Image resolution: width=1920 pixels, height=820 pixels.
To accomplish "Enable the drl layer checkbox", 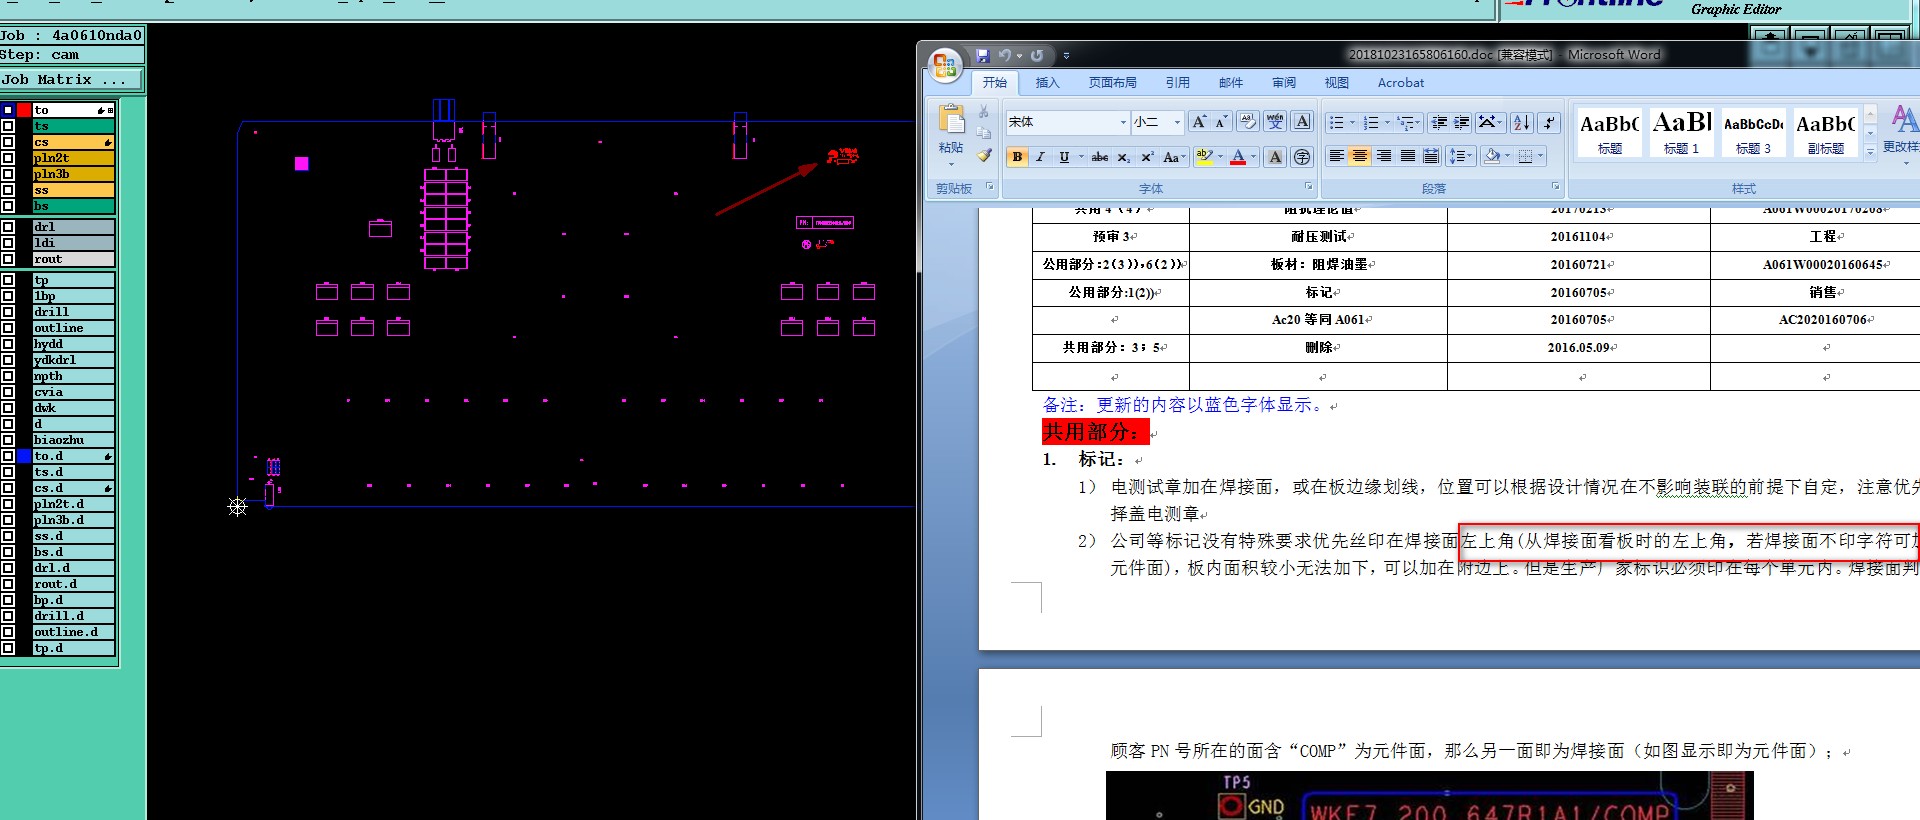I will pyautogui.click(x=8, y=227).
